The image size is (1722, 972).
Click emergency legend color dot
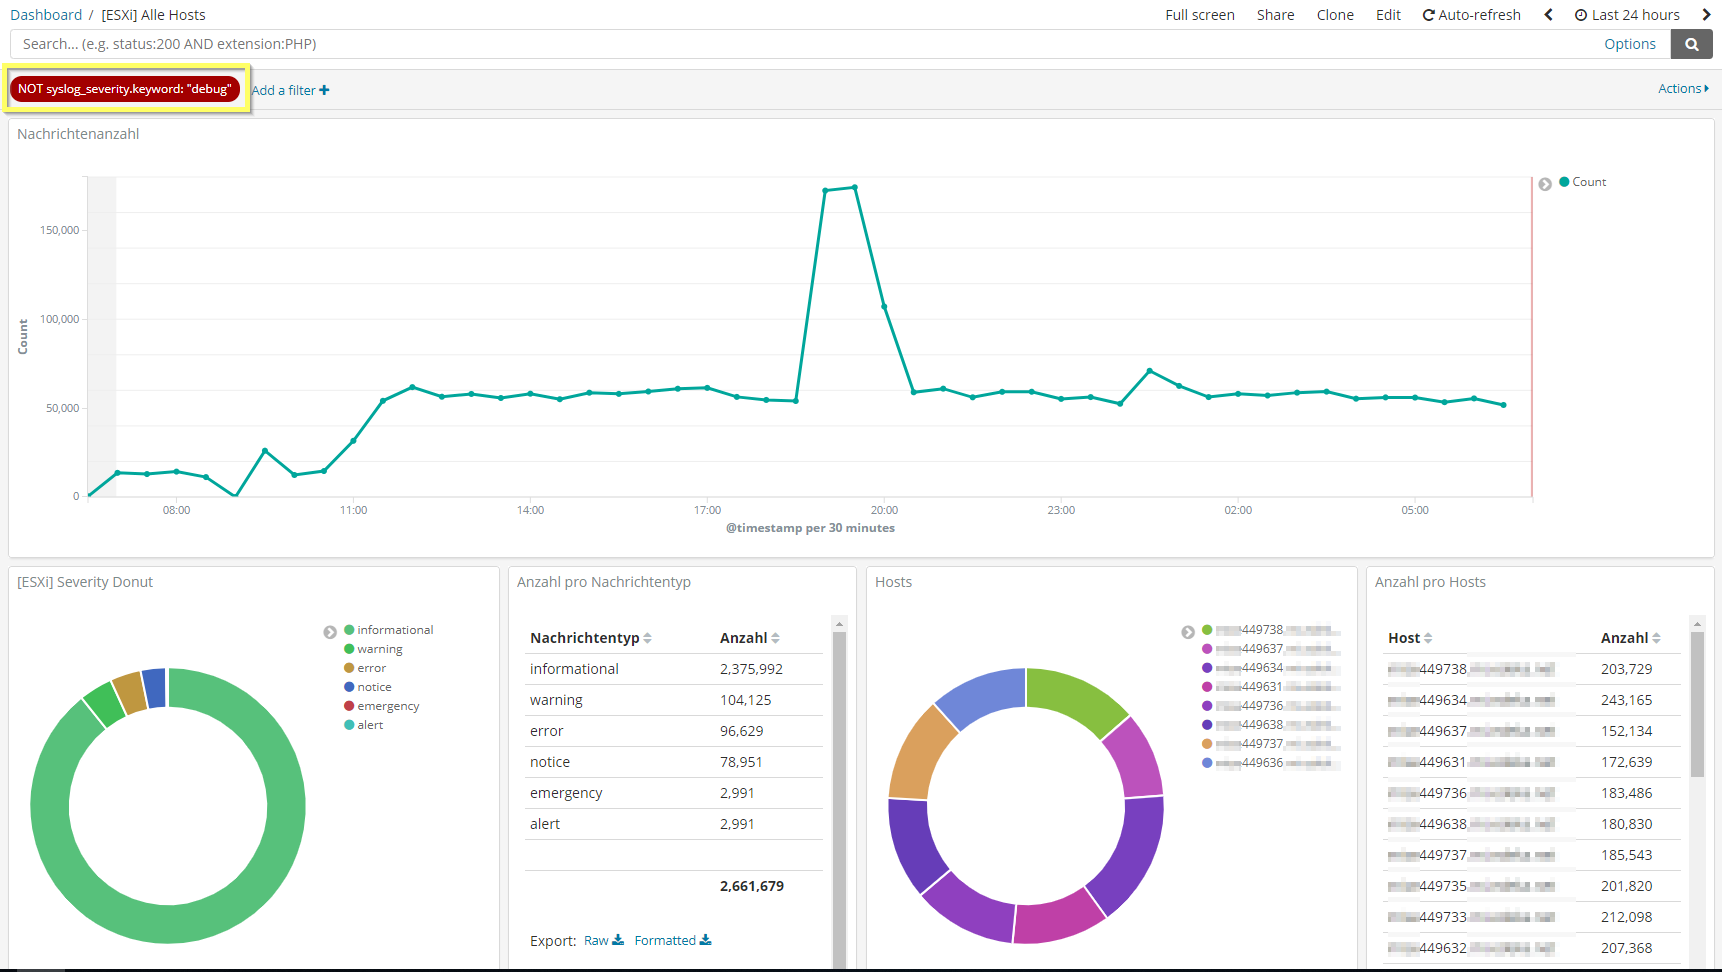[349, 706]
